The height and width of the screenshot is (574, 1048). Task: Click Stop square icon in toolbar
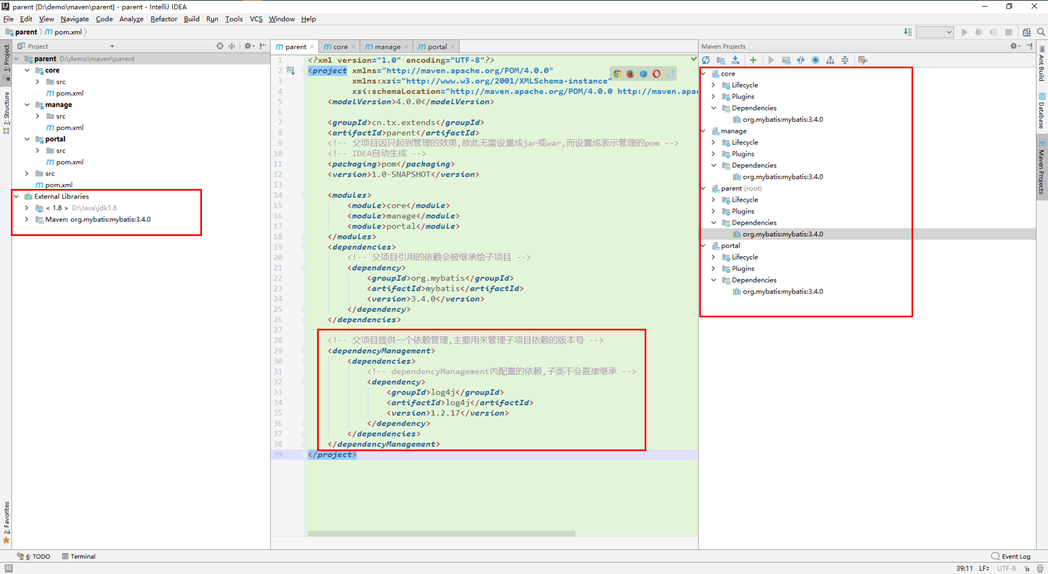1009,32
